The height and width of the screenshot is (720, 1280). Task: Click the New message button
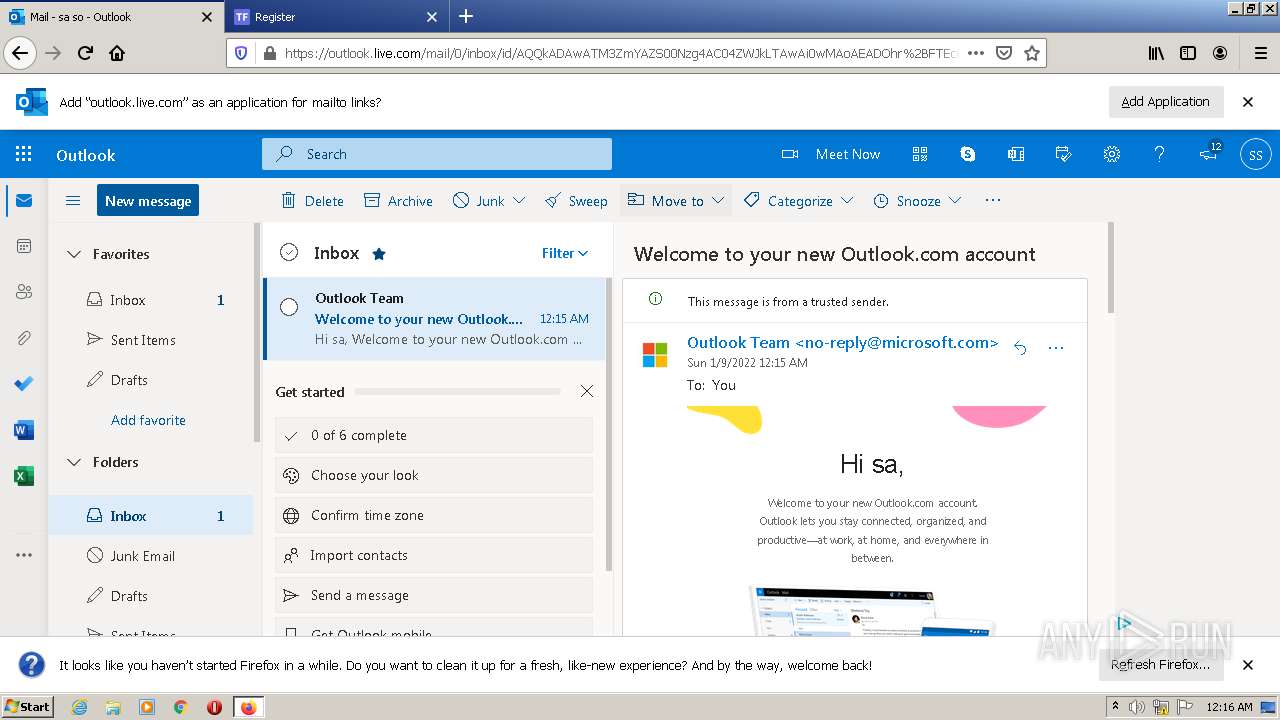click(148, 200)
